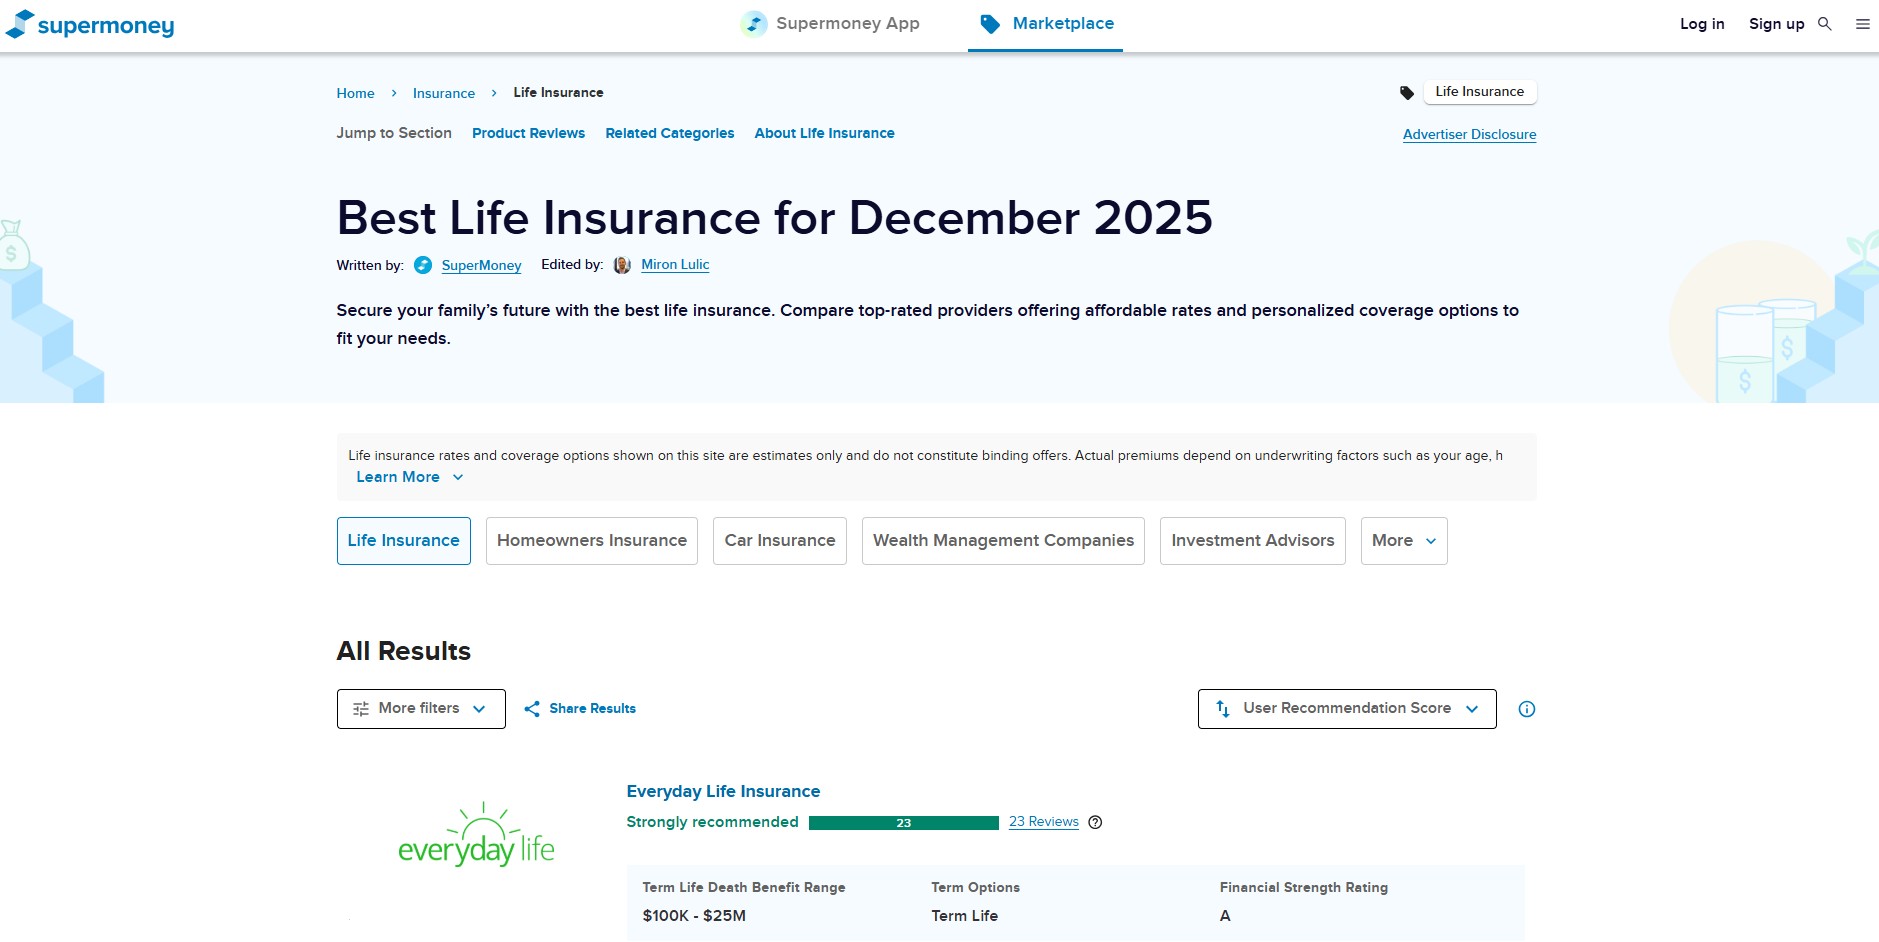Jump to About Life Insurance section

[x=825, y=133]
